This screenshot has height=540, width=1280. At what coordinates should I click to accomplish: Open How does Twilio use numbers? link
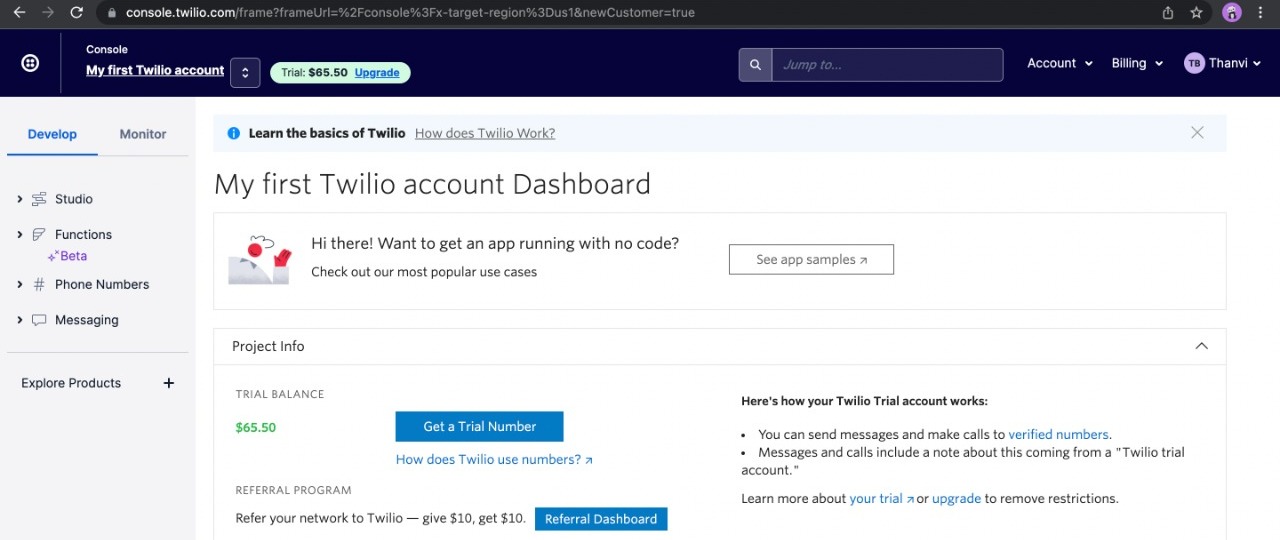tap(494, 459)
